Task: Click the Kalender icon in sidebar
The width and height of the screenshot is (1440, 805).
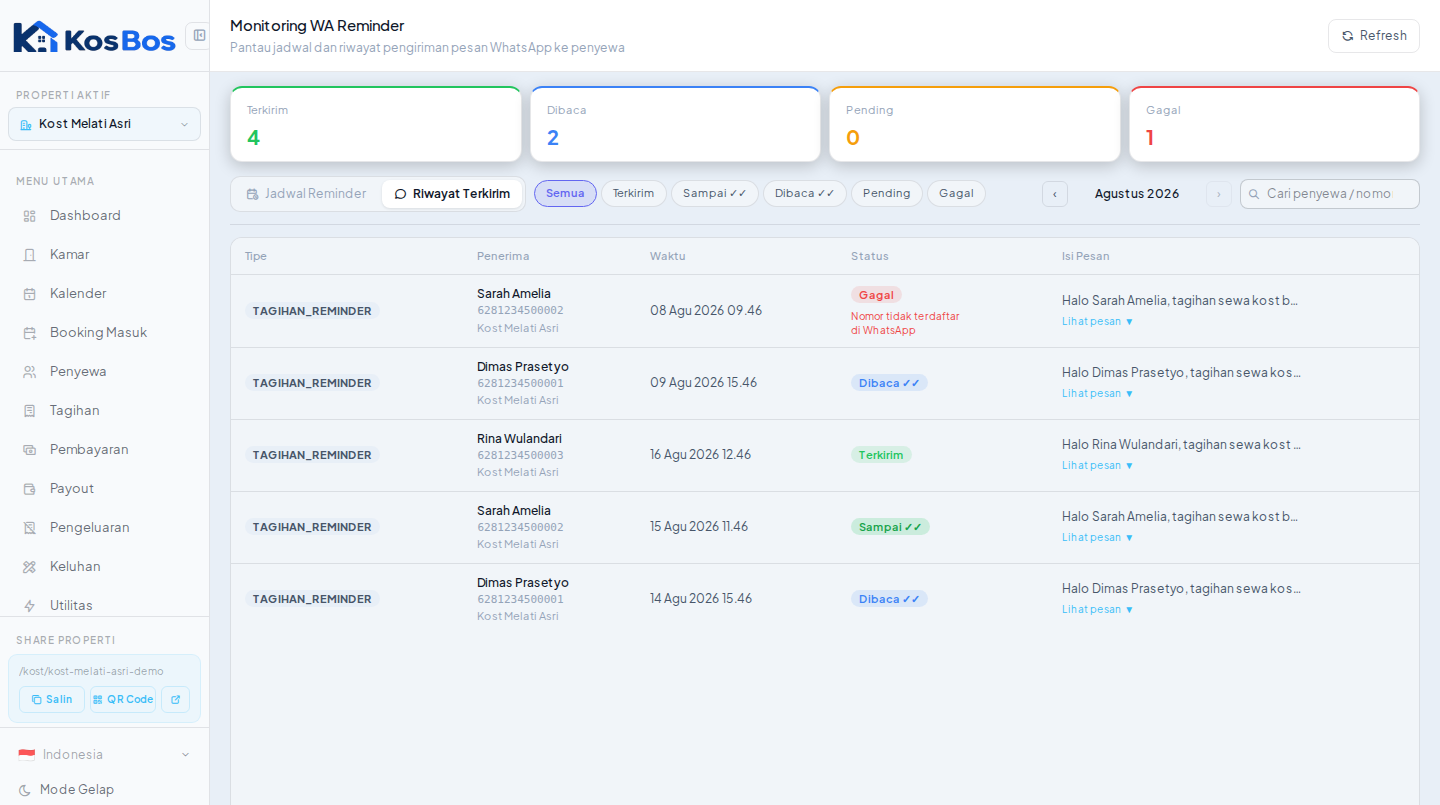Action: (29, 294)
